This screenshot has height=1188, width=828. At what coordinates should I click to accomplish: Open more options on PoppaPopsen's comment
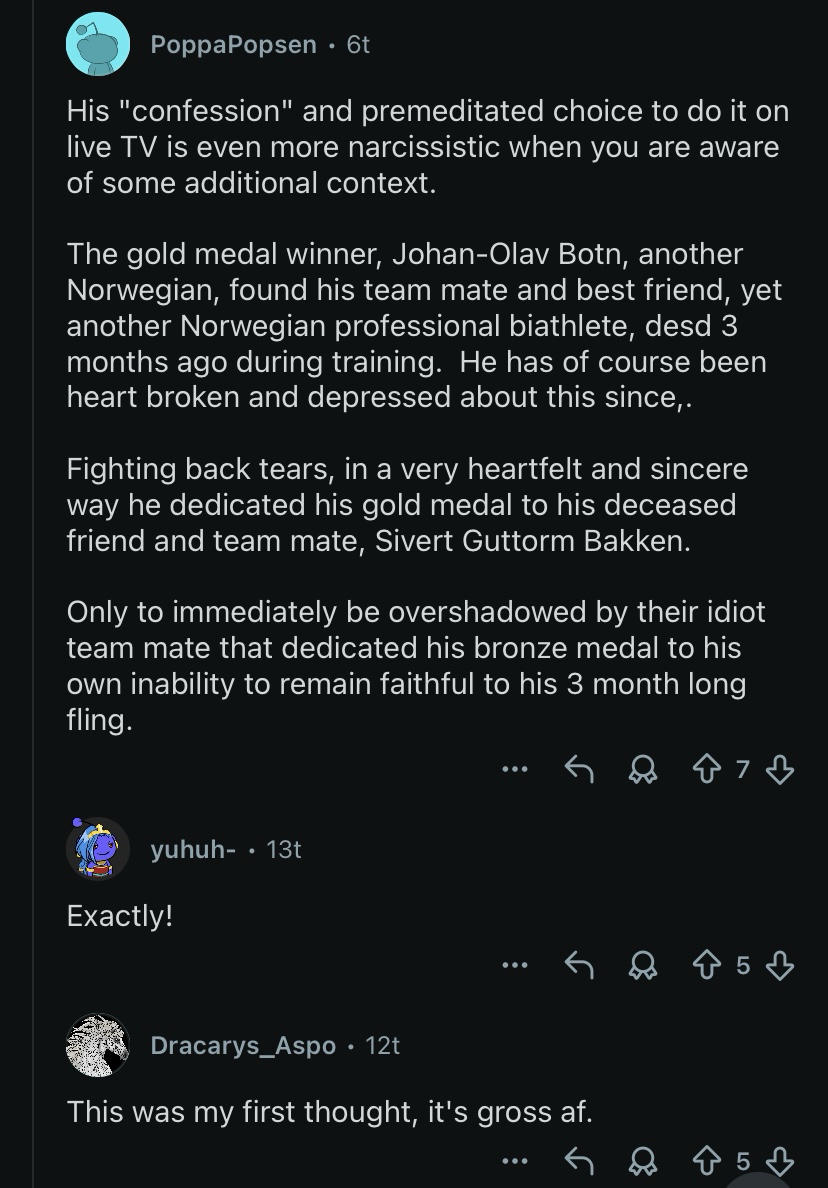(x=515, y=769)
